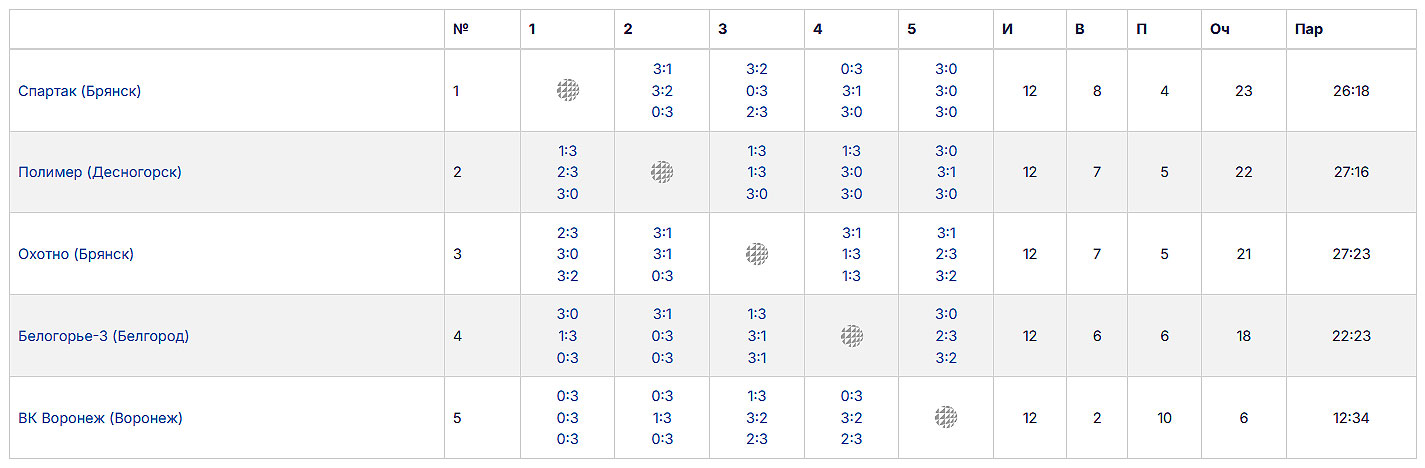The width and height of the screenshot is (1425, 468).
Task: Open the Белогорье-3 (Белгород) team link
Action: [104, 336]
